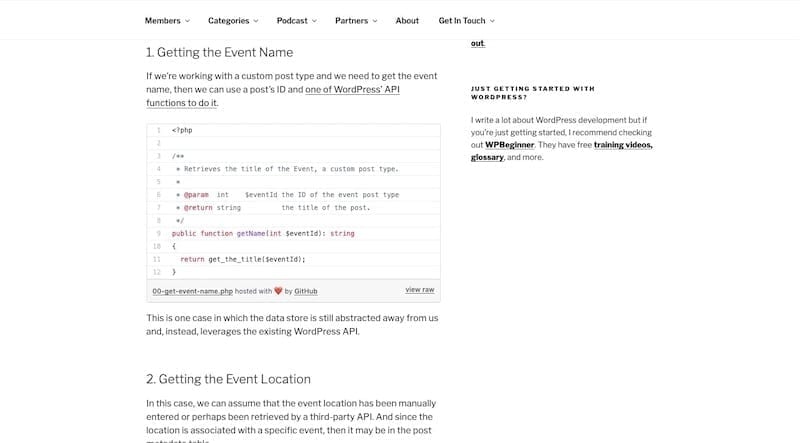Expand the Members dropdown chevron

(187, 21)
